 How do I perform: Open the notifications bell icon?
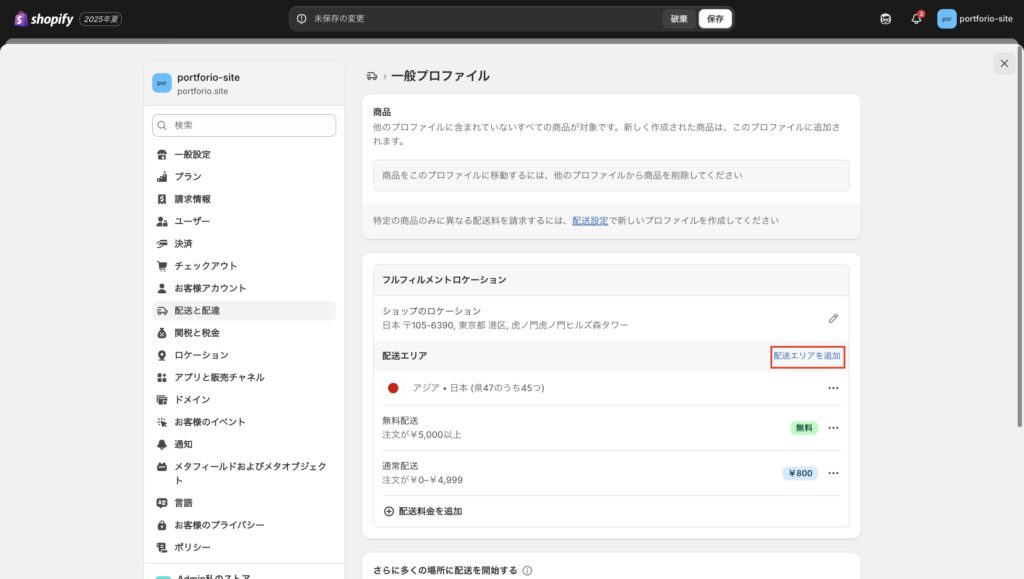tap(916, 19)
